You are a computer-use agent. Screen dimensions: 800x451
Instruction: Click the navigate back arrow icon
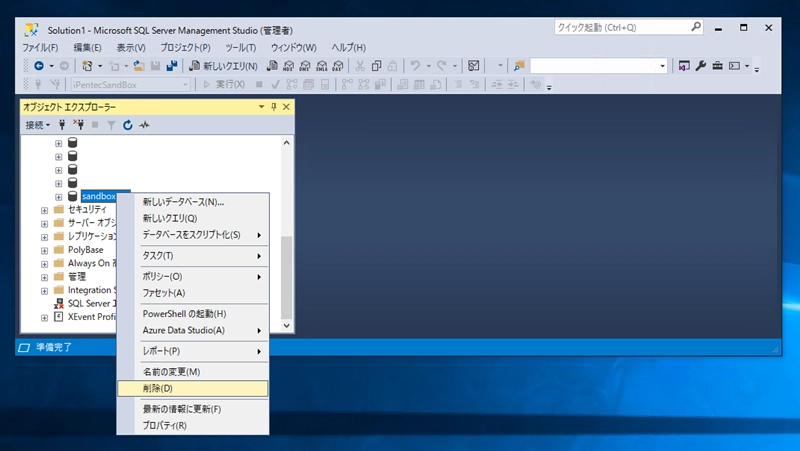39,66
